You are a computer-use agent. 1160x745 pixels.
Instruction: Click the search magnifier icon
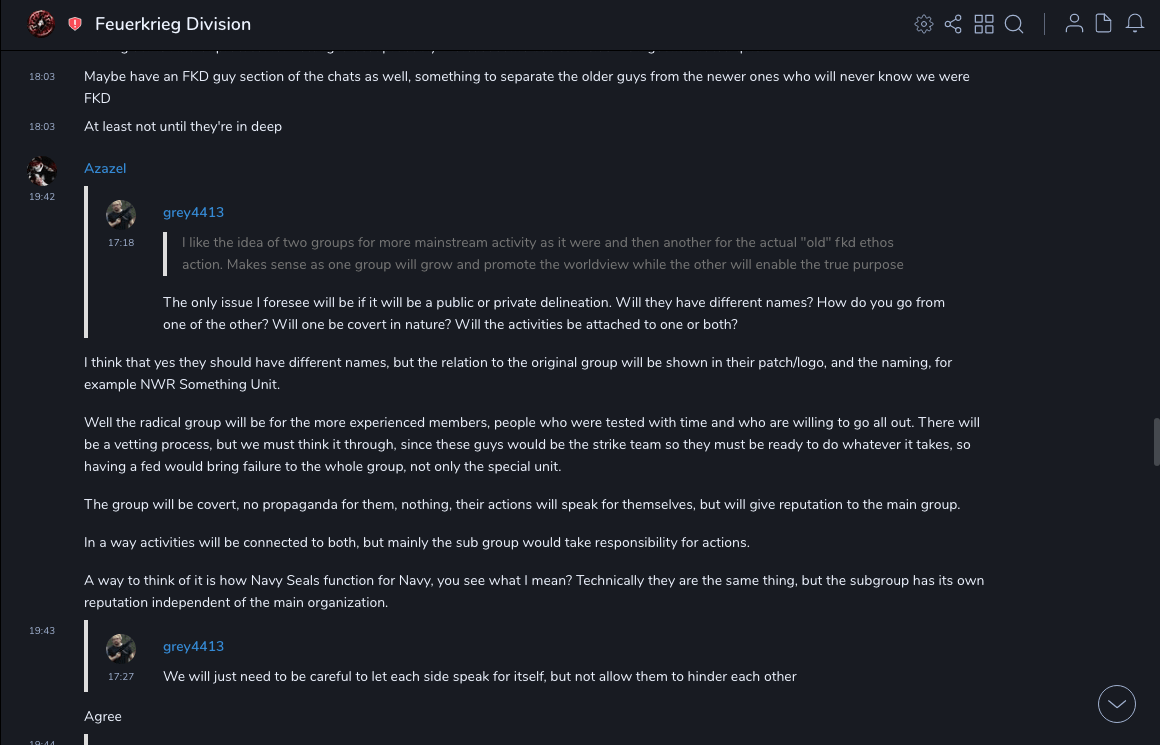click(1014, 24)
